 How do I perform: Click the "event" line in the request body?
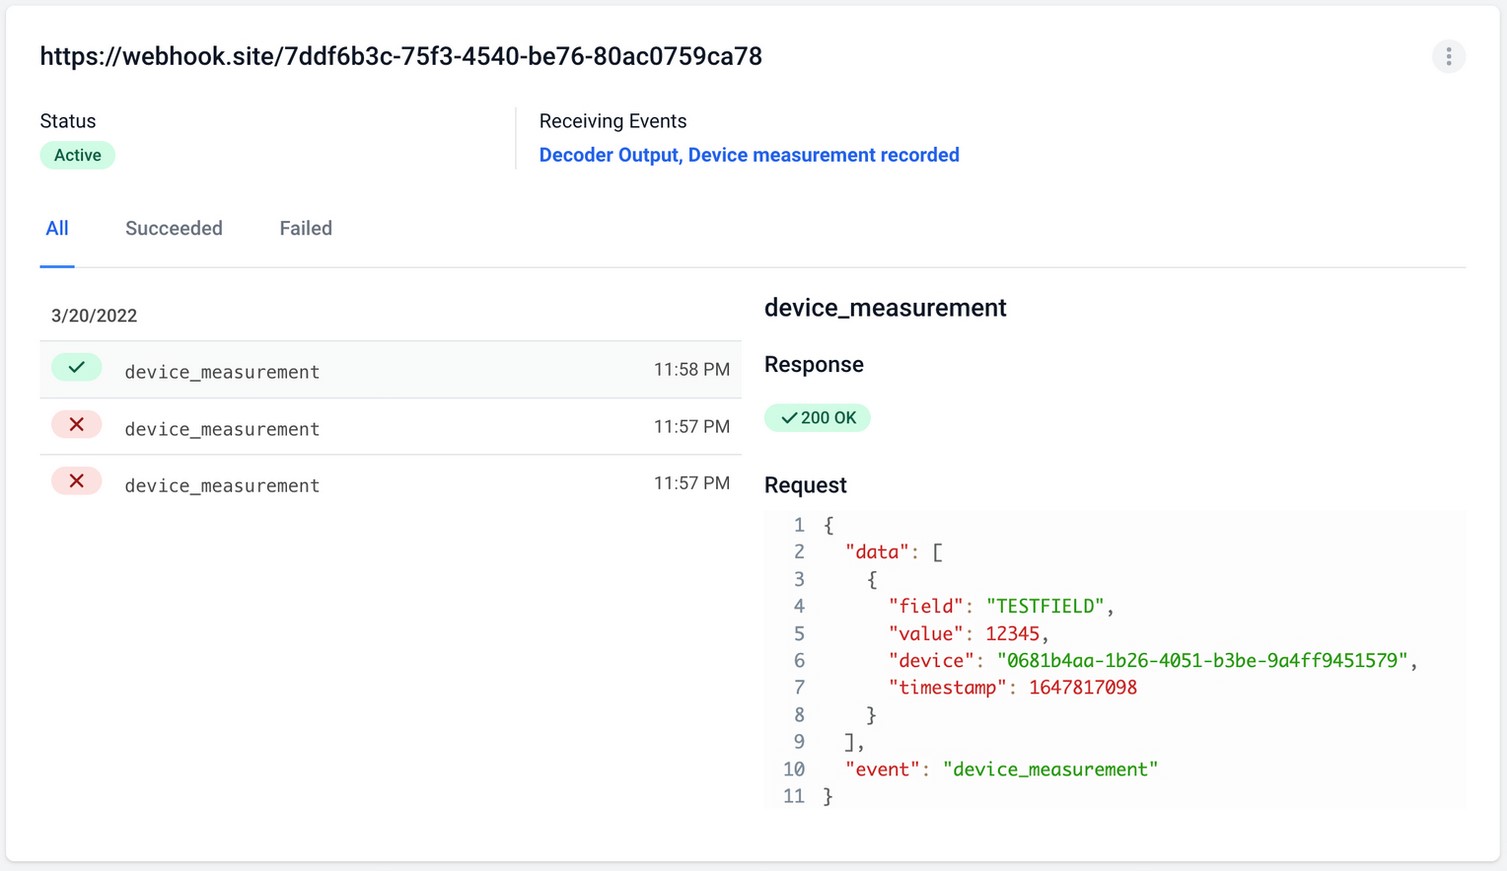coord(1000,770)
